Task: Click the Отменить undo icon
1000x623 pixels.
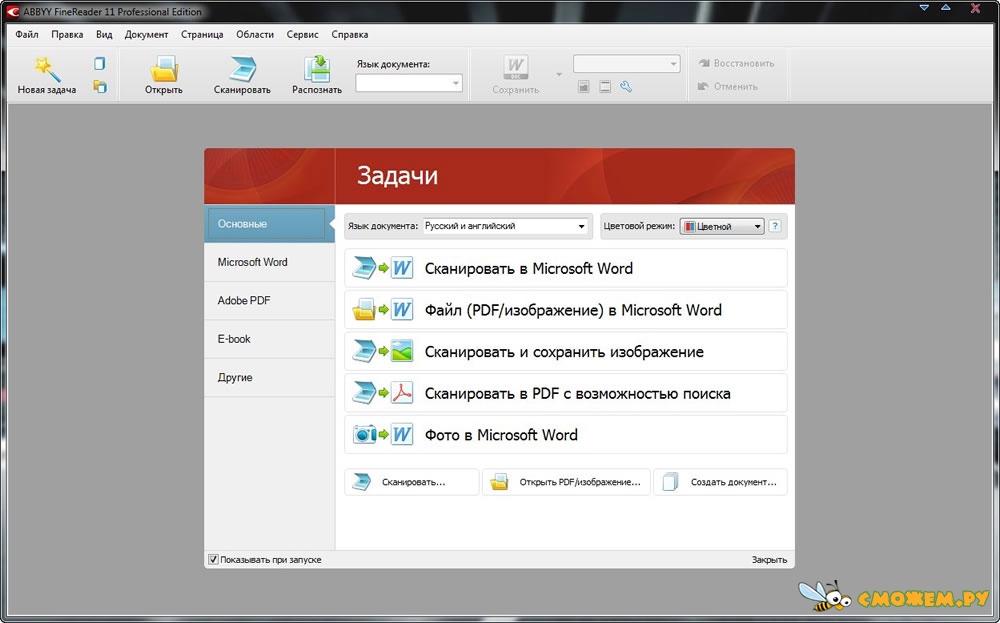Action: [703, 86]
